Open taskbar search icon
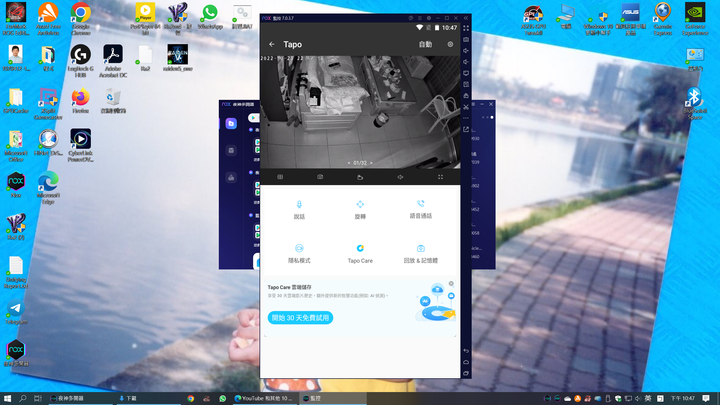The image size is (720, 405). click(x=22, y=398)
